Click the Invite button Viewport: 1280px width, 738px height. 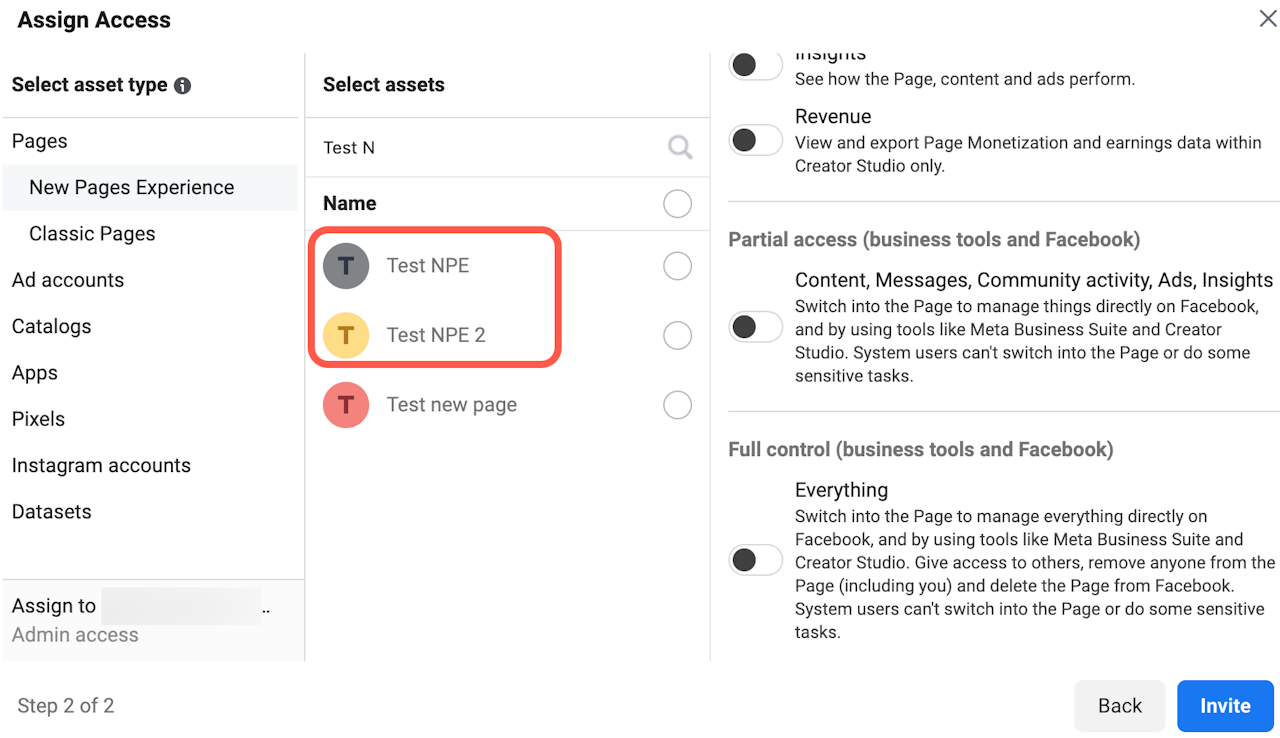1225,706
